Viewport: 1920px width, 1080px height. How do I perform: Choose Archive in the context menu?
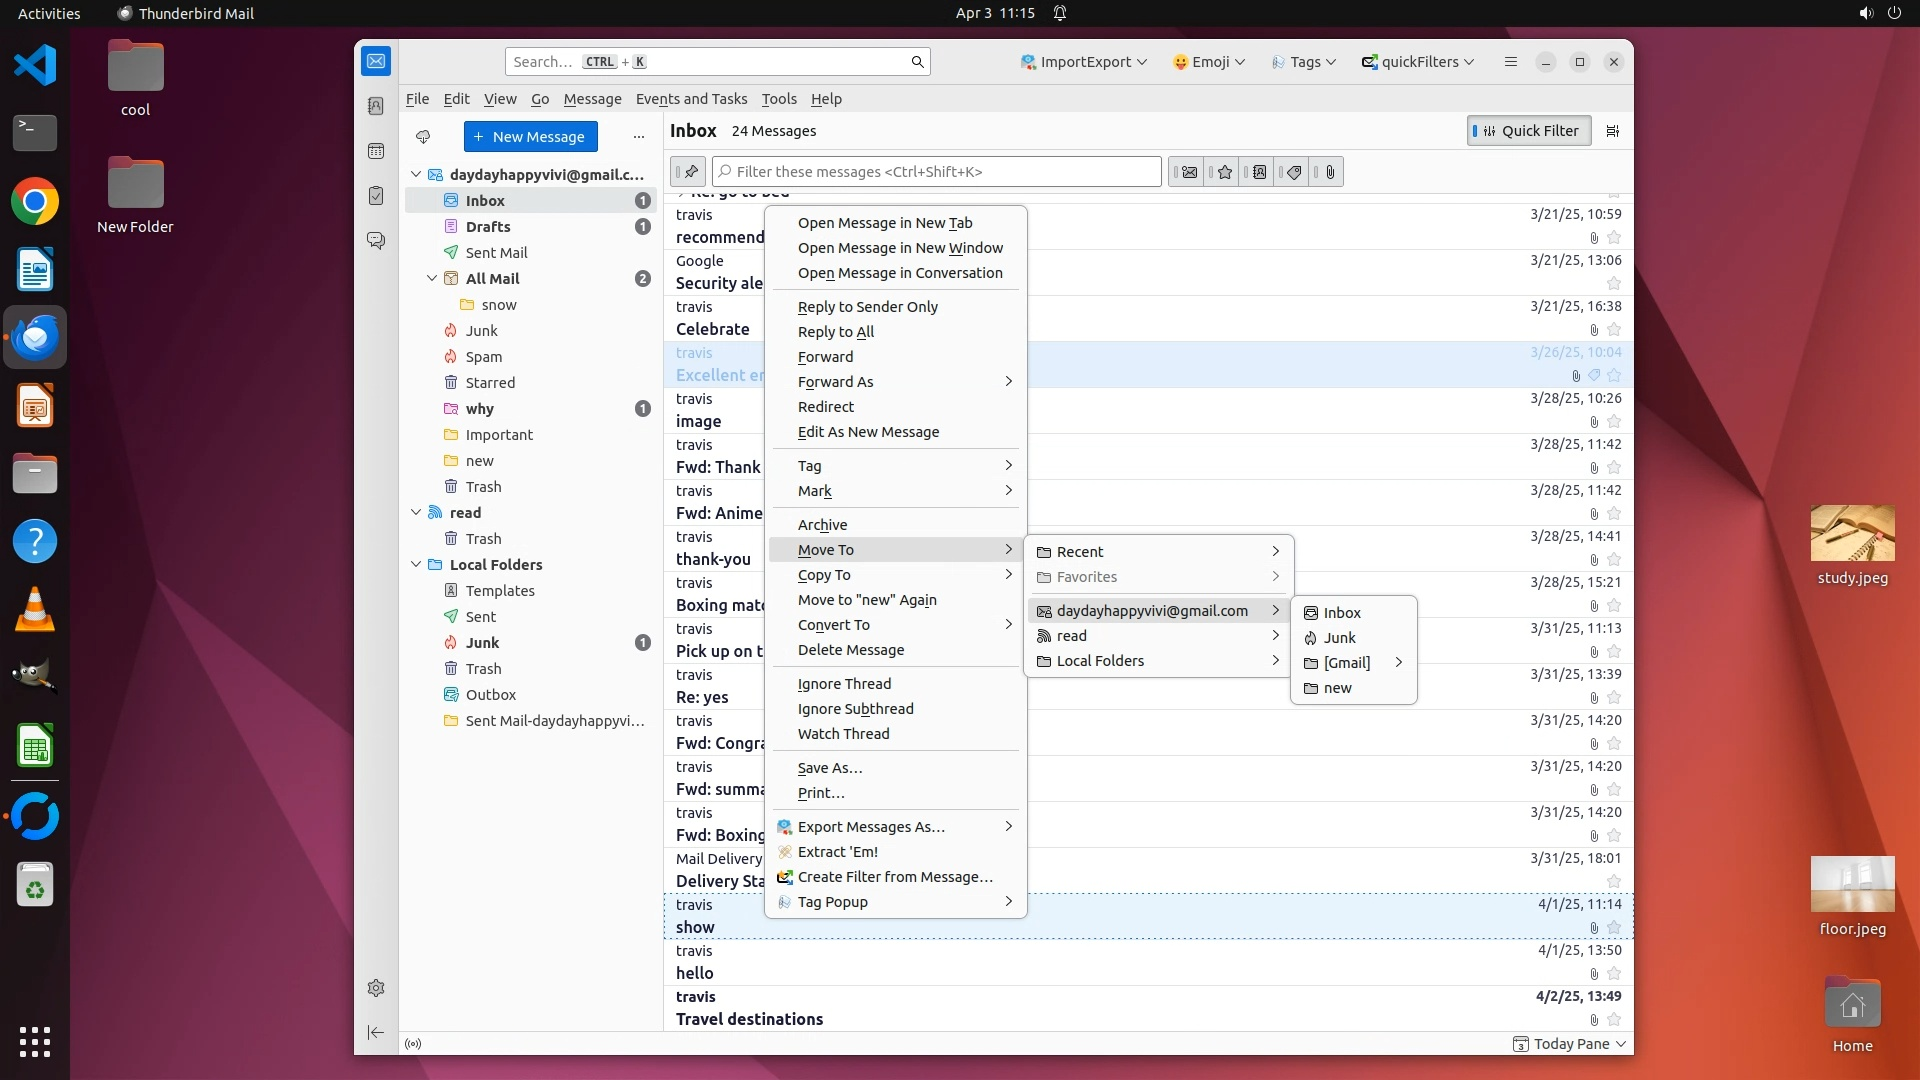pos(822,525)
